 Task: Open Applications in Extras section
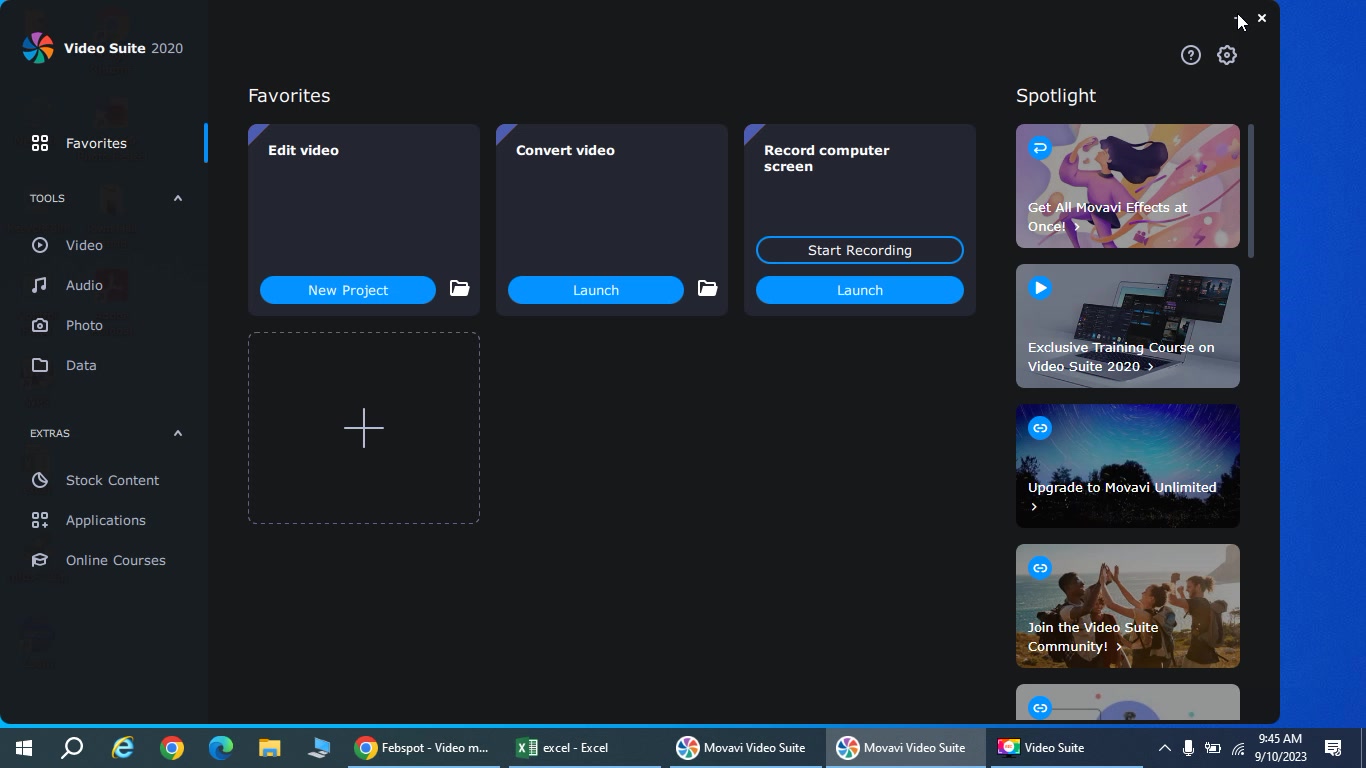[104, 520]
